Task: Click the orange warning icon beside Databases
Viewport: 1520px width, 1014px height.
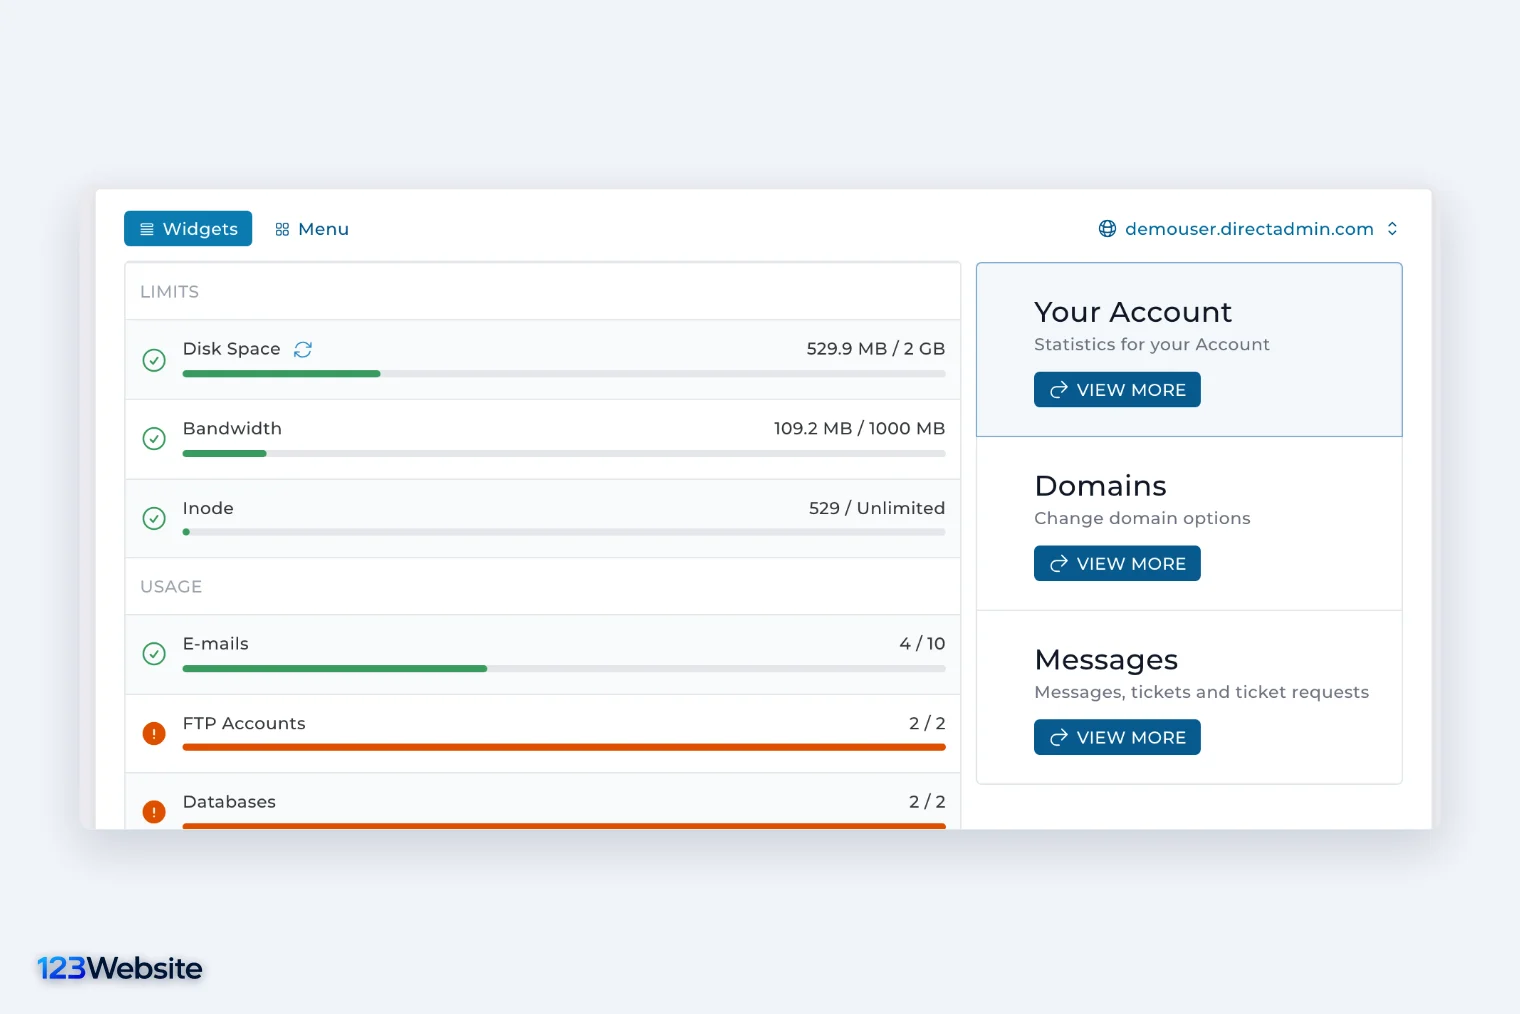Action: 154,812
